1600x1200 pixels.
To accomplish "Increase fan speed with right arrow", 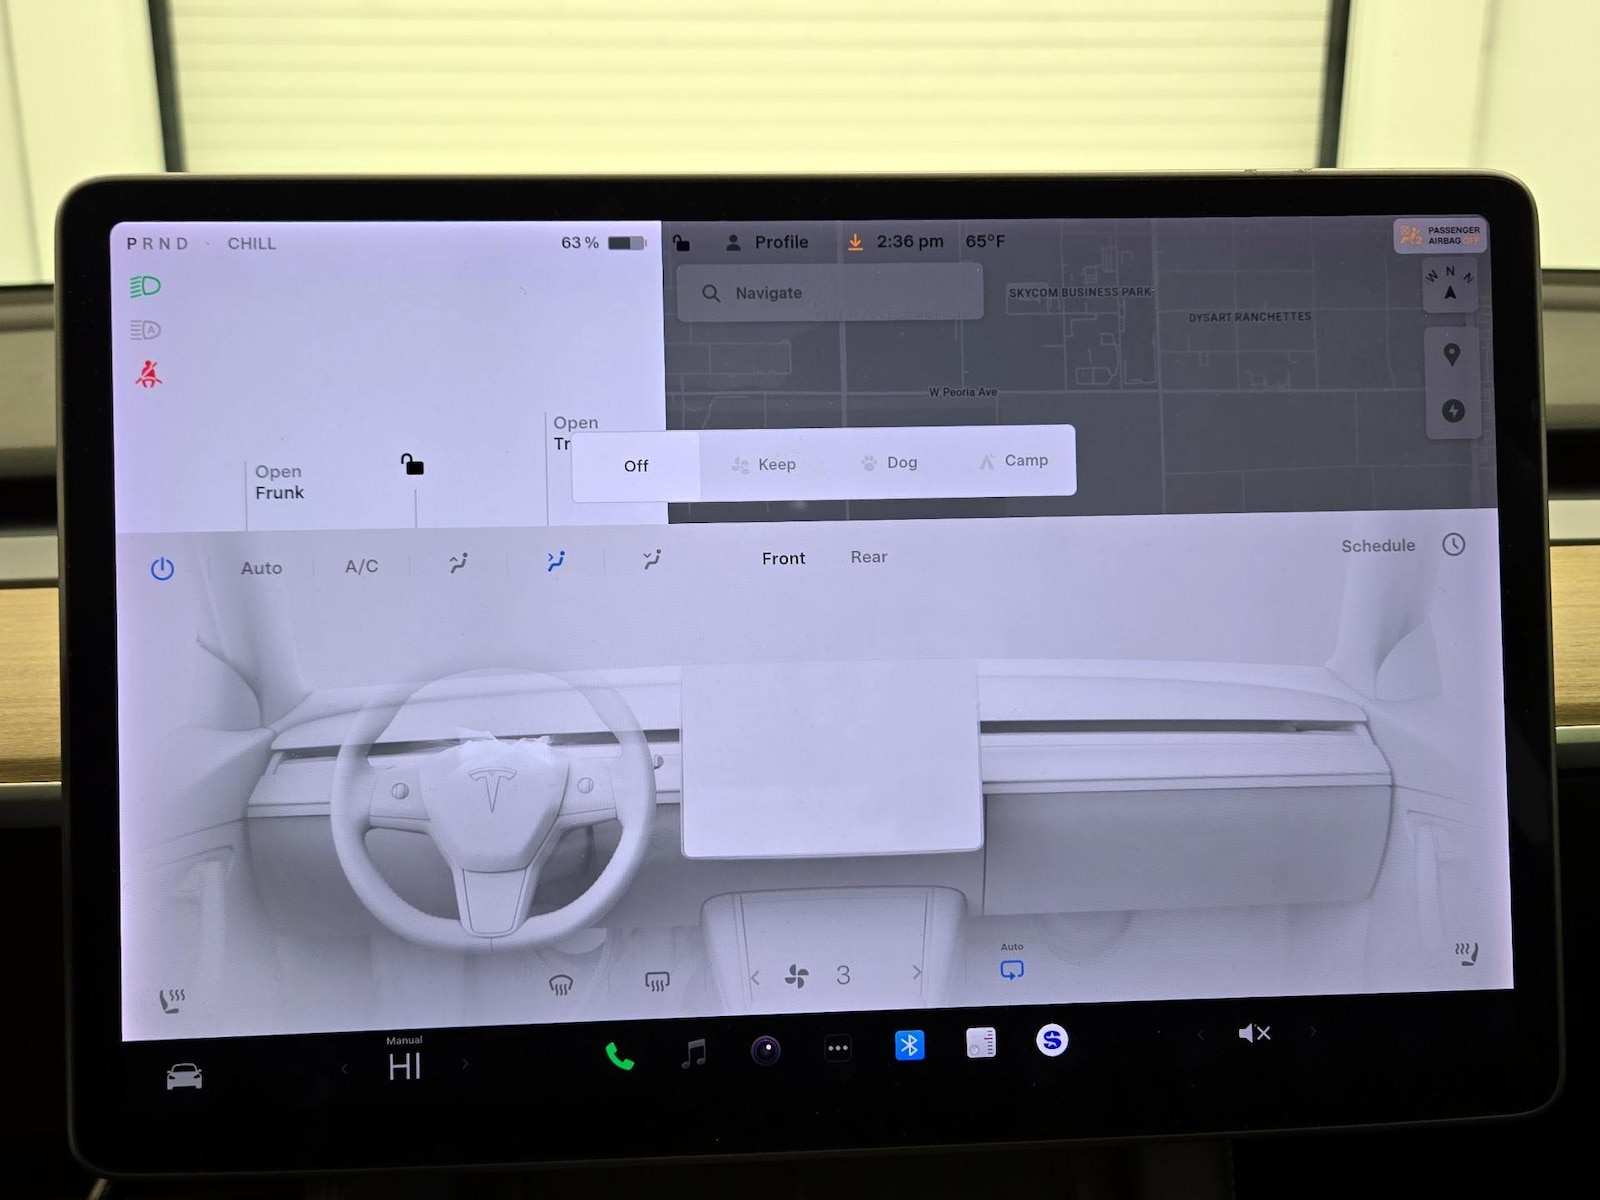I will coord(916,972).
